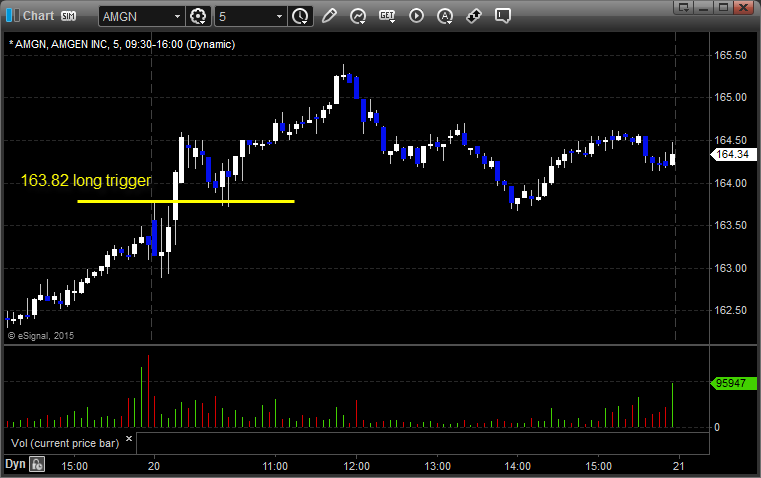Open the circled A alerts menu
The width and height of the screenshot is (761, 478).
point(445,16)
